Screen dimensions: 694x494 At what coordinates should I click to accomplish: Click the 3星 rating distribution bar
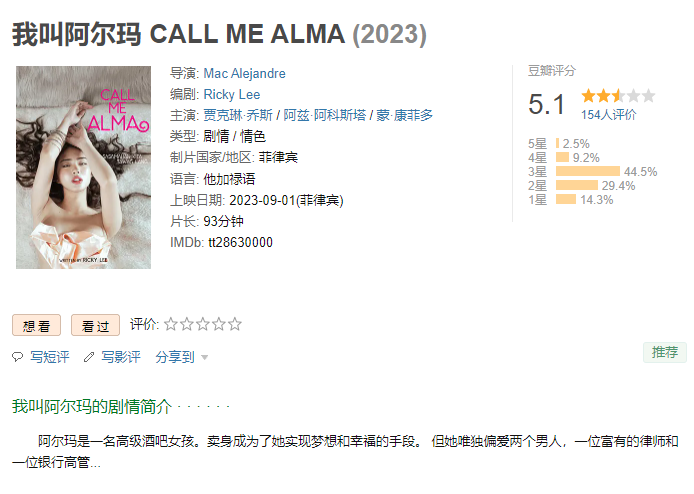(587, 171)
